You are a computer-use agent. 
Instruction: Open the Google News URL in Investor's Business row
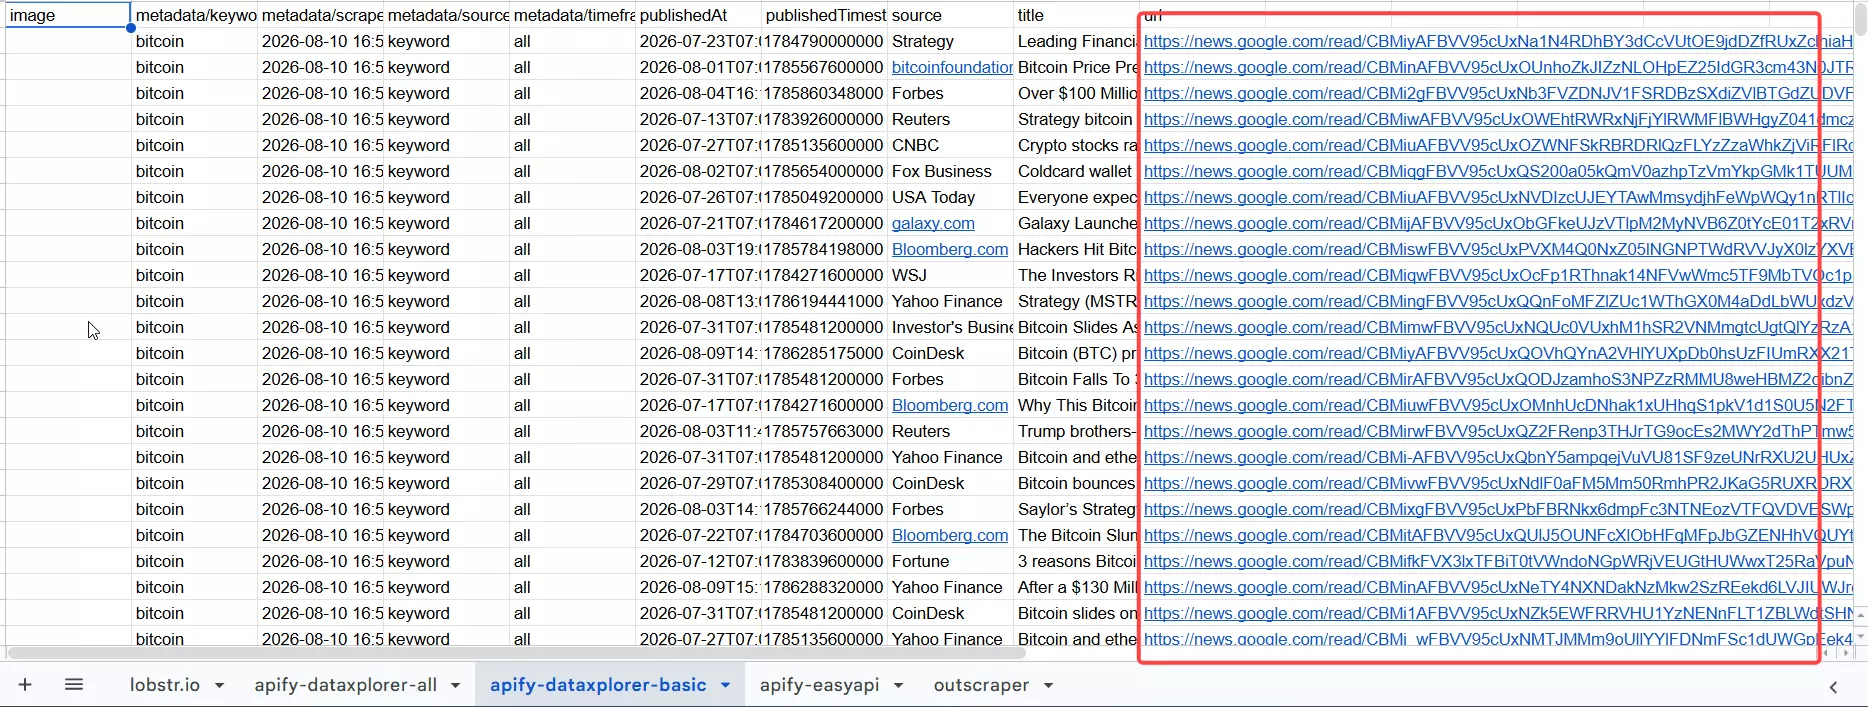pyautogui.click(x=1498, y=327)
